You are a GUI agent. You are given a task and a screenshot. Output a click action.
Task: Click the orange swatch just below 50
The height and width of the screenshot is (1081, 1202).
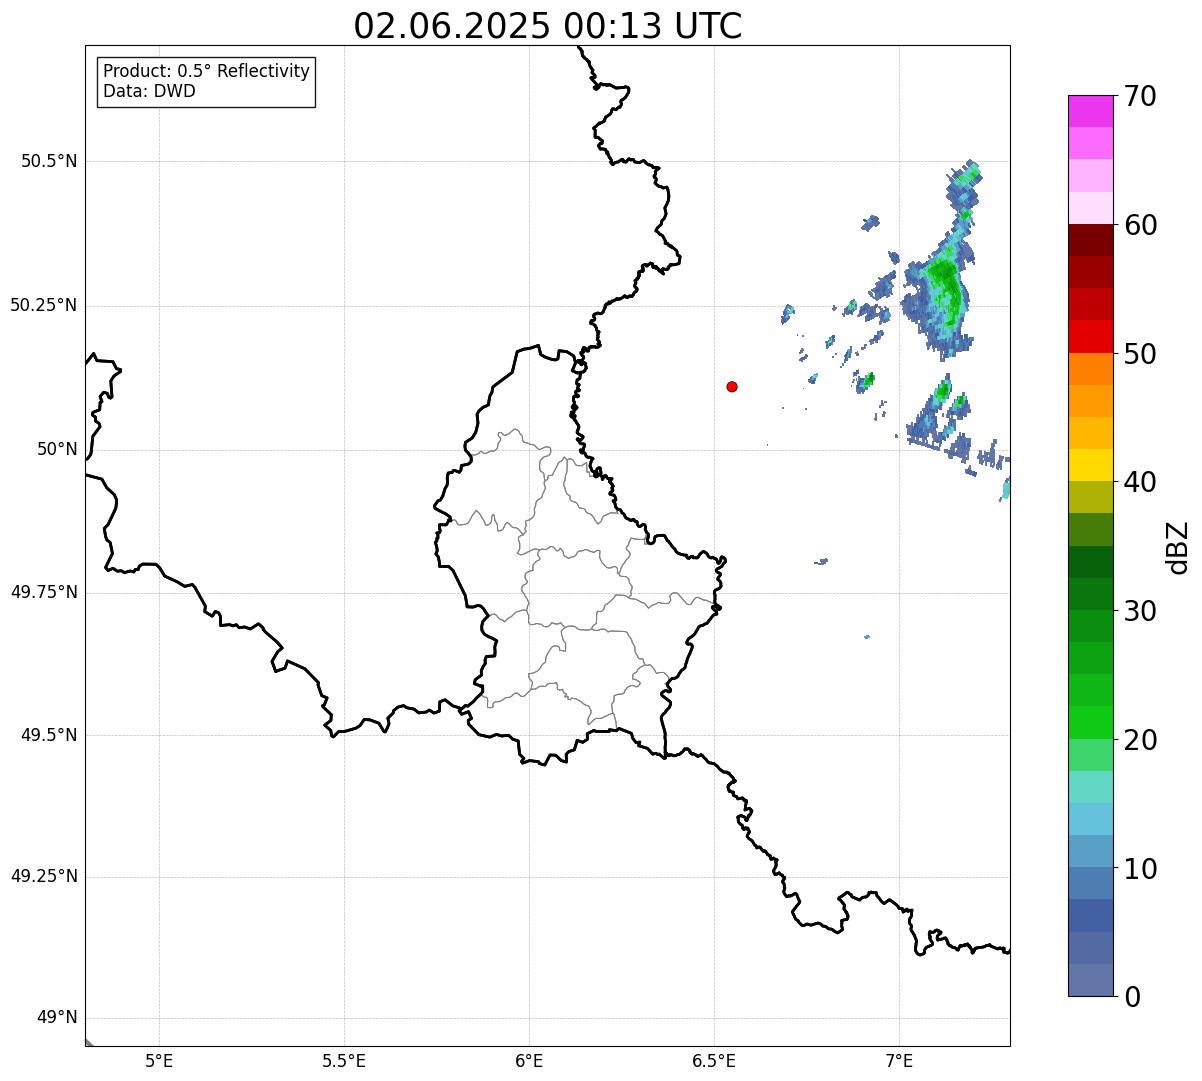click(1091, 369)
